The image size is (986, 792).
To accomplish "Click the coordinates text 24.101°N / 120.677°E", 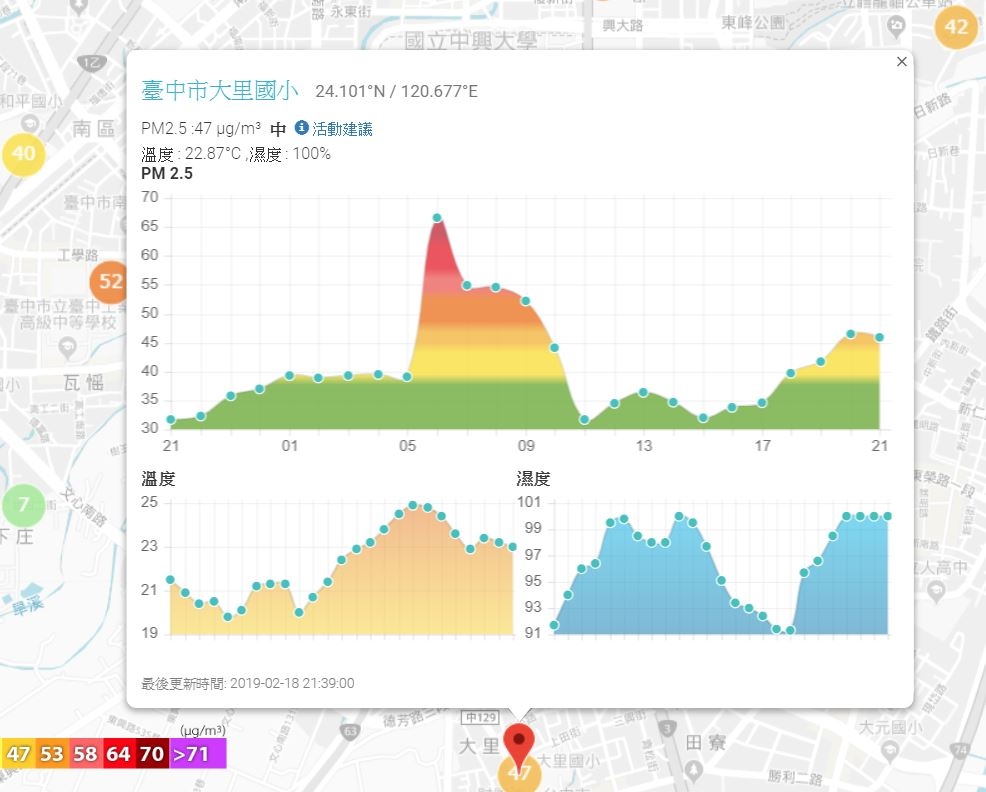I will pos(396,92).
